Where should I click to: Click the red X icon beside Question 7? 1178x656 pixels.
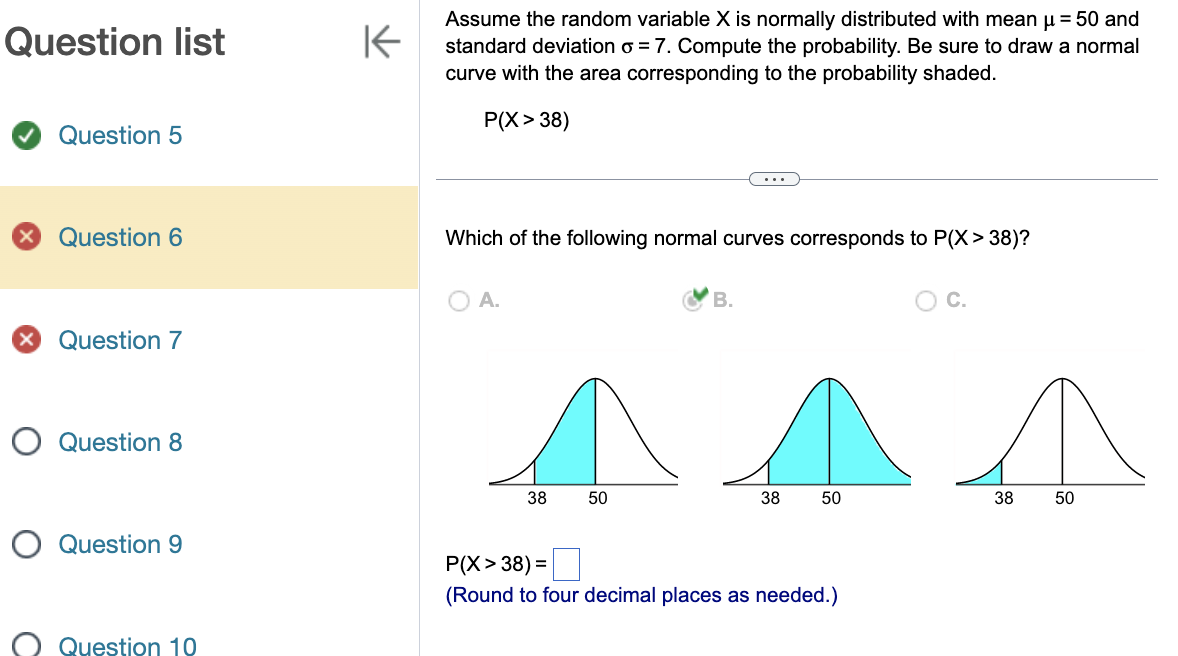(24, 340)
